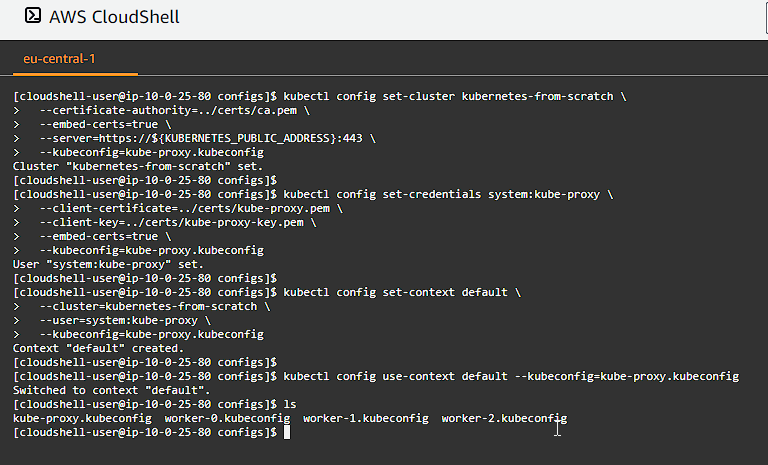Image resolution: width=768 pixels, height=465 pixels.
Task: Click worker-1.kubeconfig in the ls output
Action: point(366,418)
